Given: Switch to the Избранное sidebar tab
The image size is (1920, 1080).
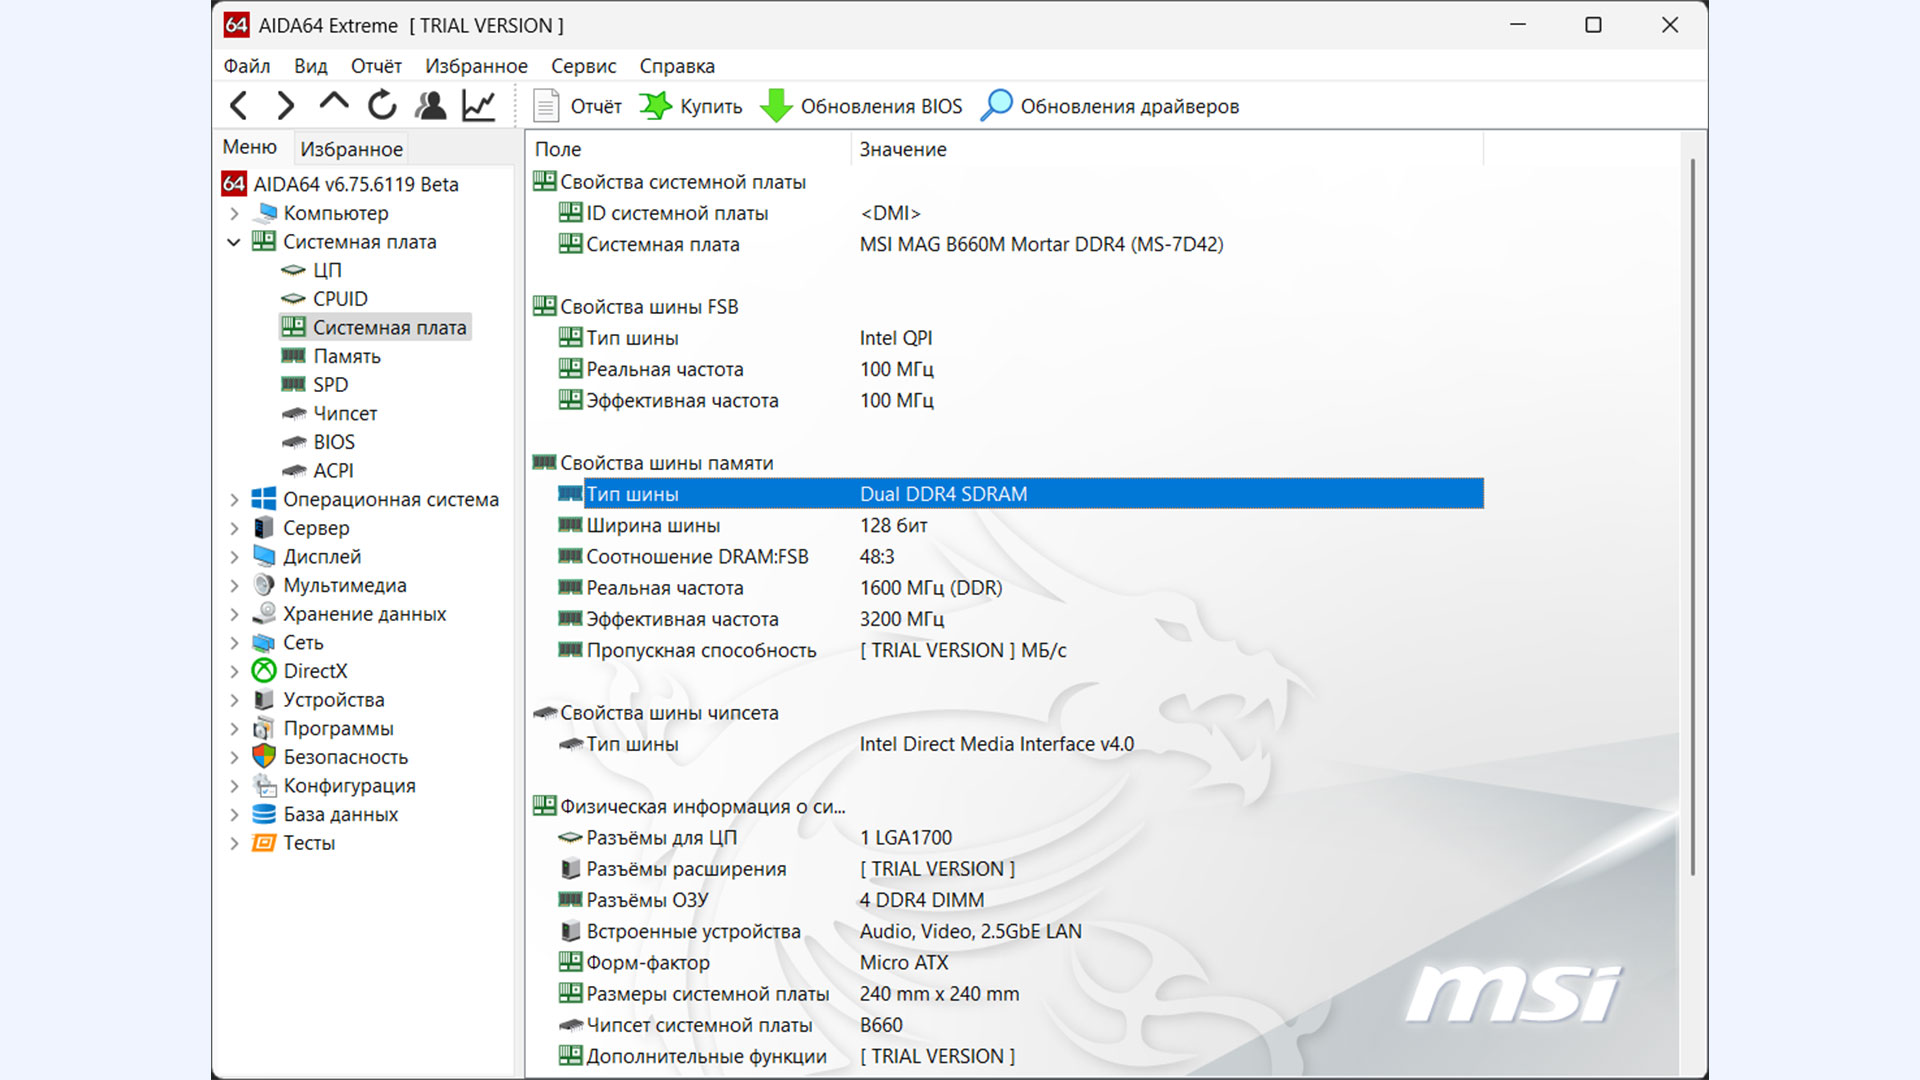Looking at the screenshot, I should tap(351, 149).
